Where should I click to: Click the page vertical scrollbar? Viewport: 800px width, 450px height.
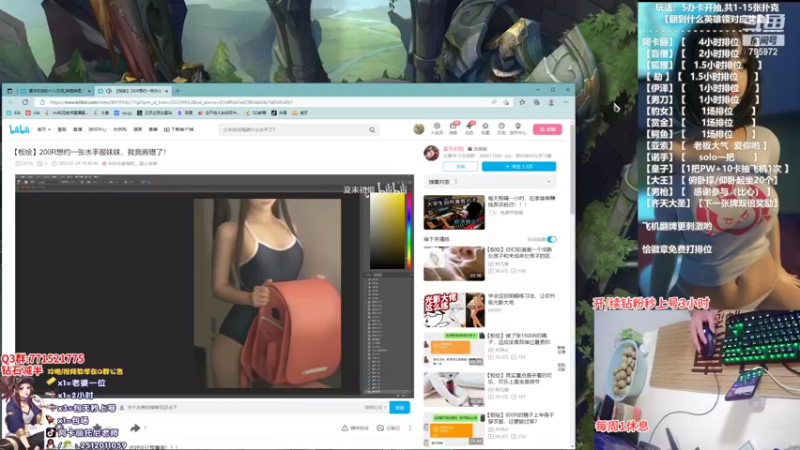572,168
